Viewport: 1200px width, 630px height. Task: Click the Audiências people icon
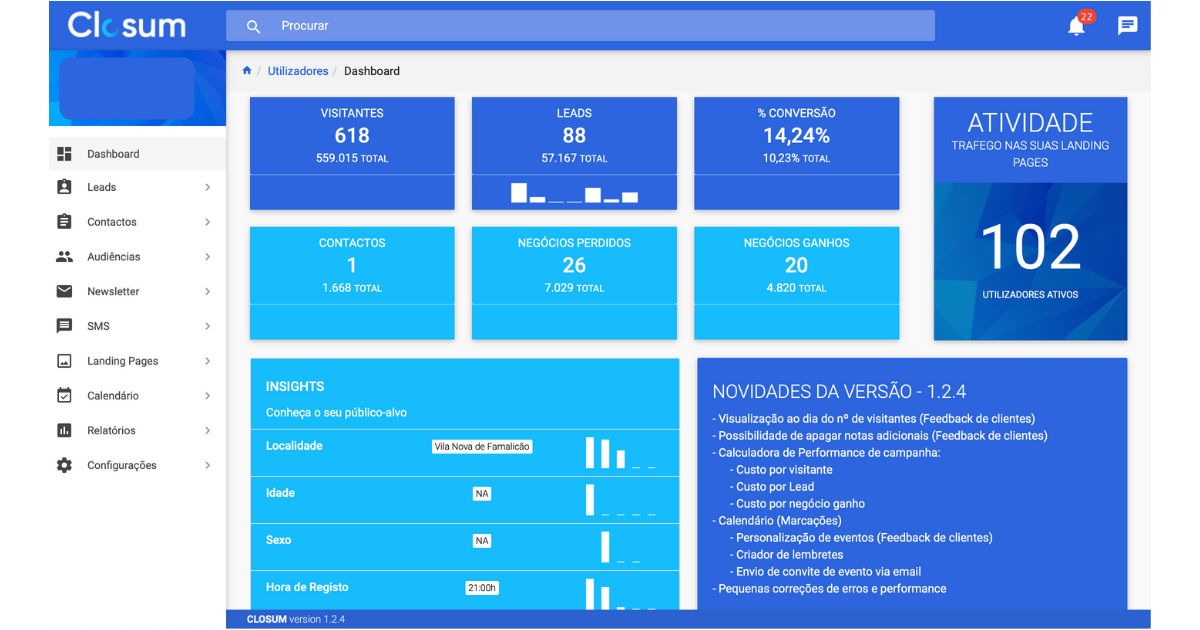65,257
